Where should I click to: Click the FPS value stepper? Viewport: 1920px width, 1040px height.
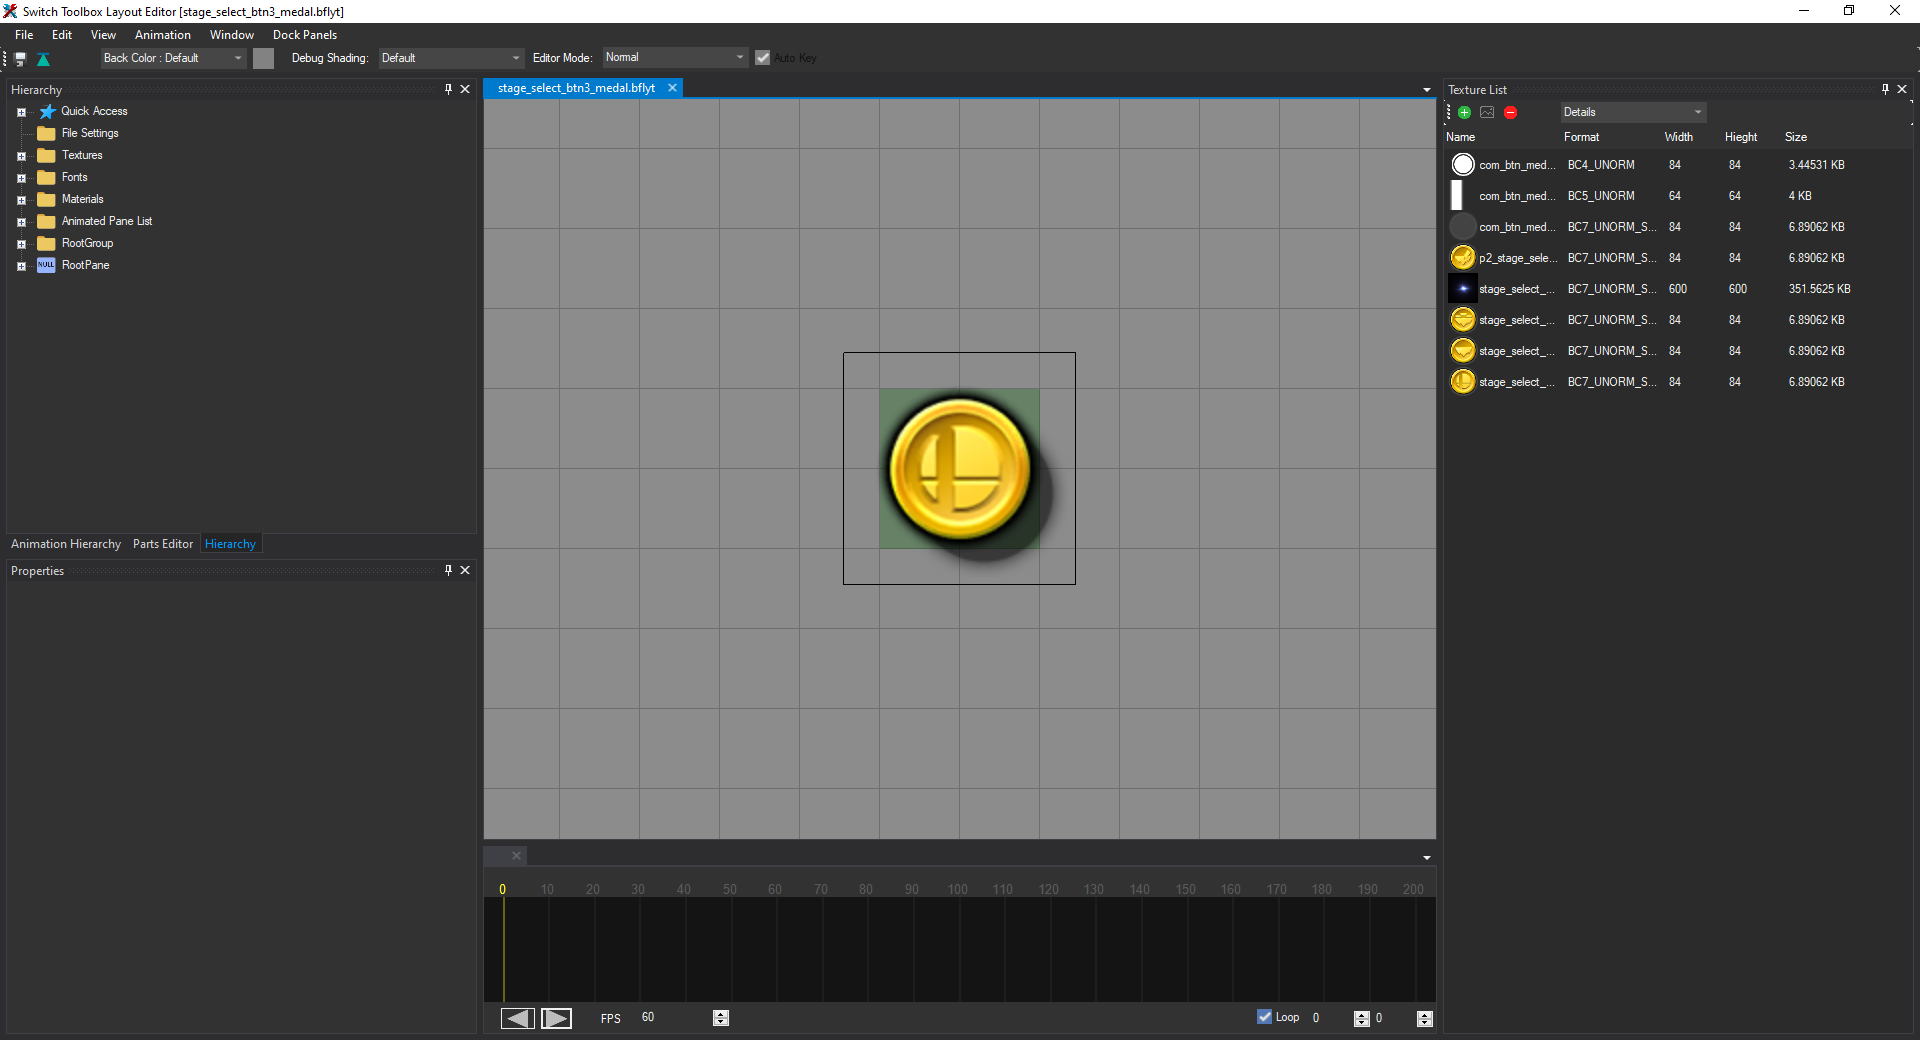tap(721, 1018)
